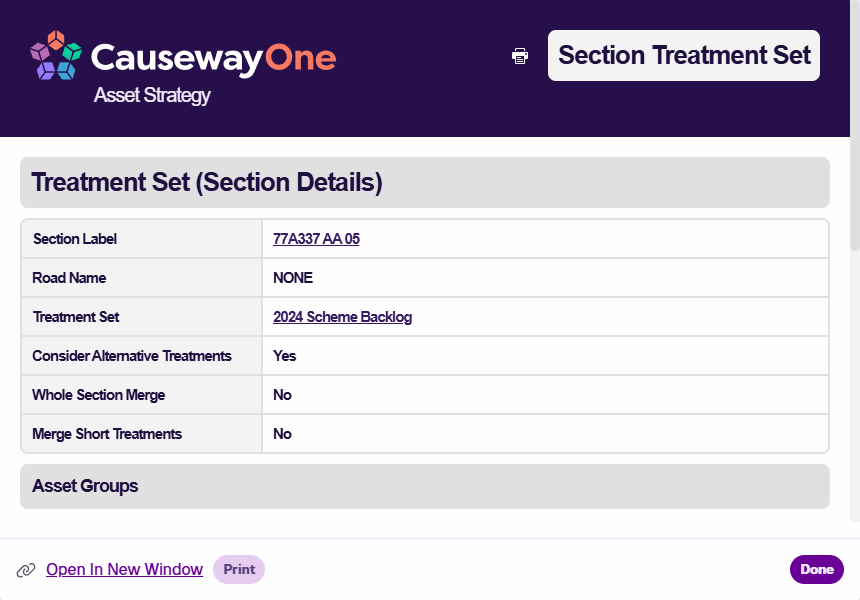Click Open In New Window link
This screenshot has width=860, height=600.
tap(125, 569)
